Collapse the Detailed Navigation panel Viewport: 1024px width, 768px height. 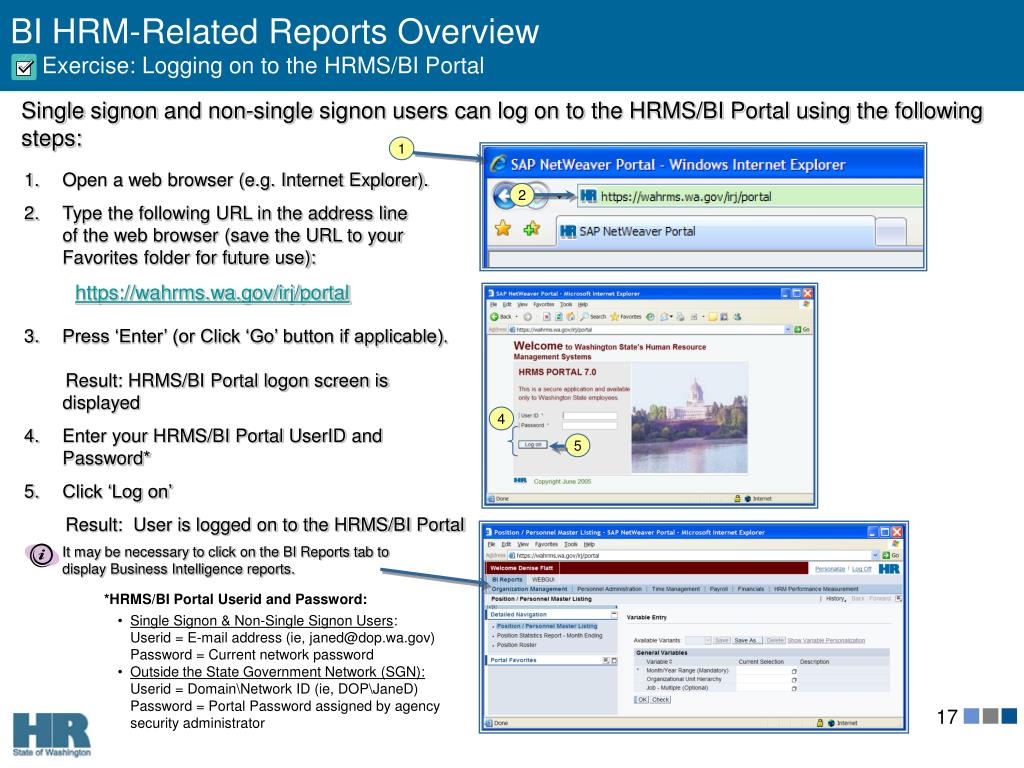(x=614, y=615)
